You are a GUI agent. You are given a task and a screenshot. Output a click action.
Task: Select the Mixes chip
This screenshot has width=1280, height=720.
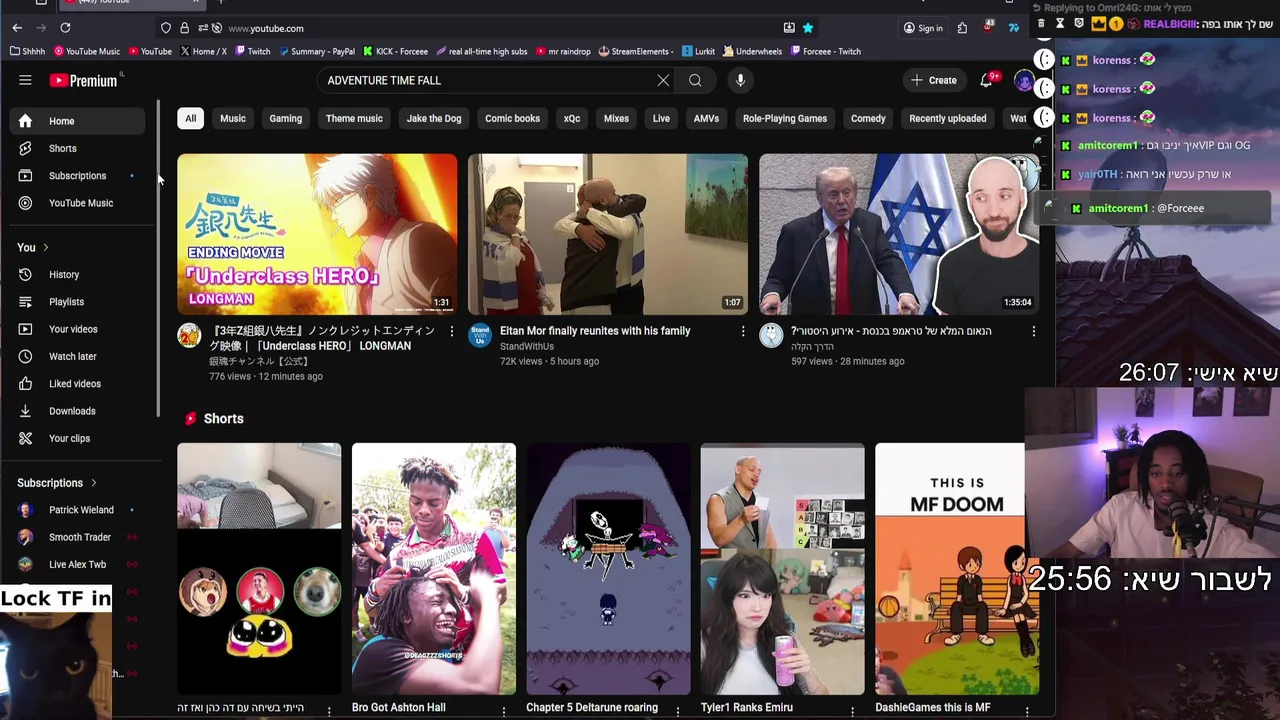[616, 118]
